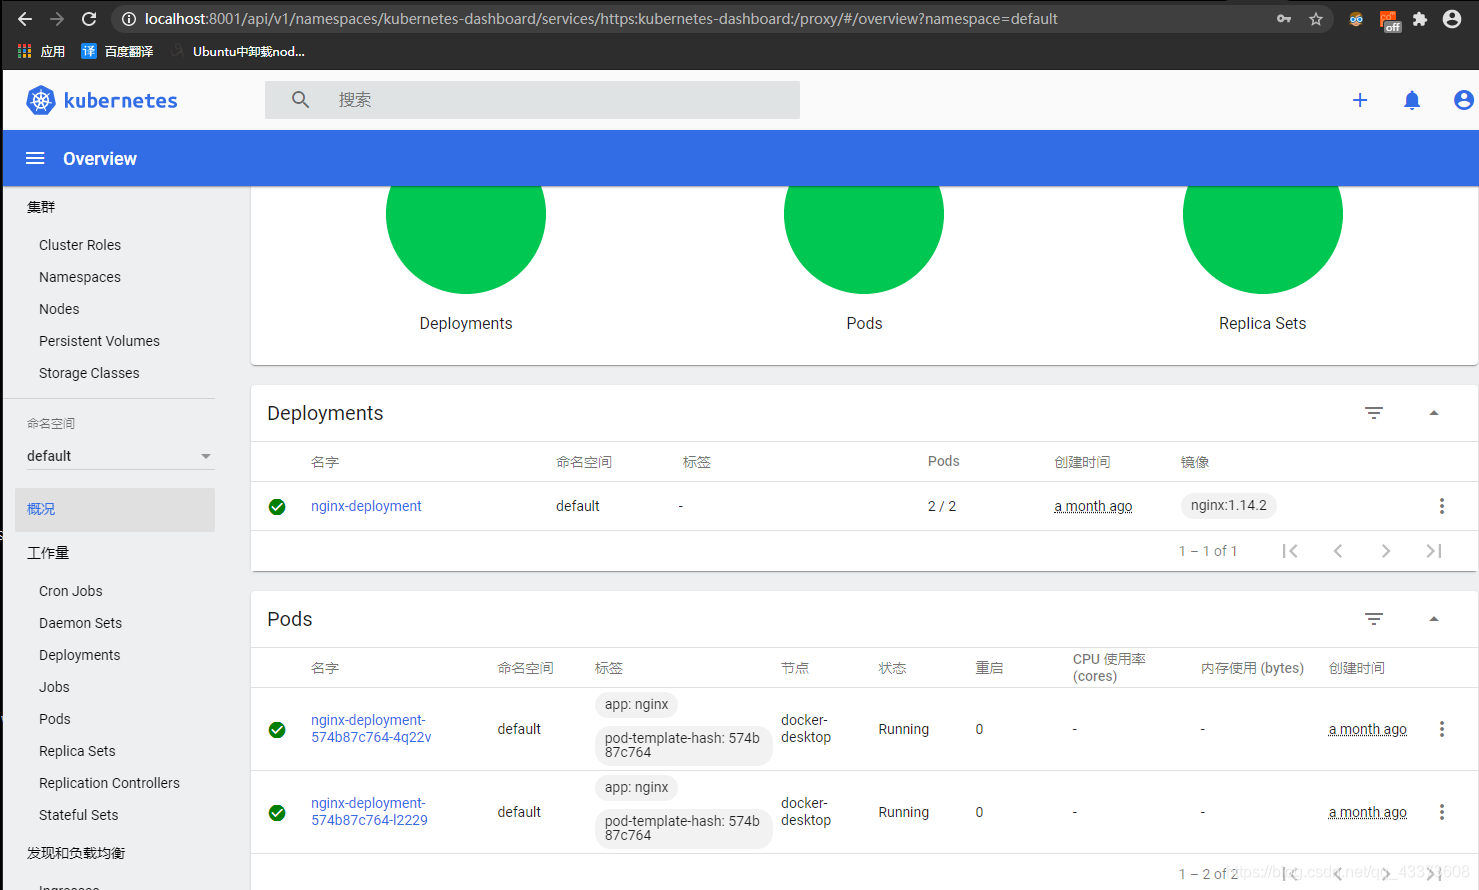The image size is (1479, 890).
Task: Open Daemon Sets in the sidebar
Action: (80, 623)
